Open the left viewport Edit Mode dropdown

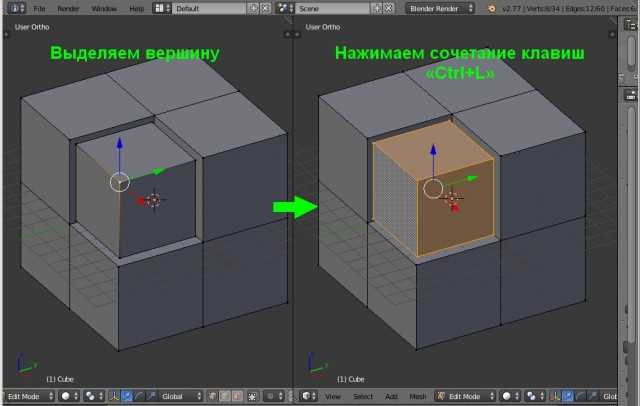(30, 396)
